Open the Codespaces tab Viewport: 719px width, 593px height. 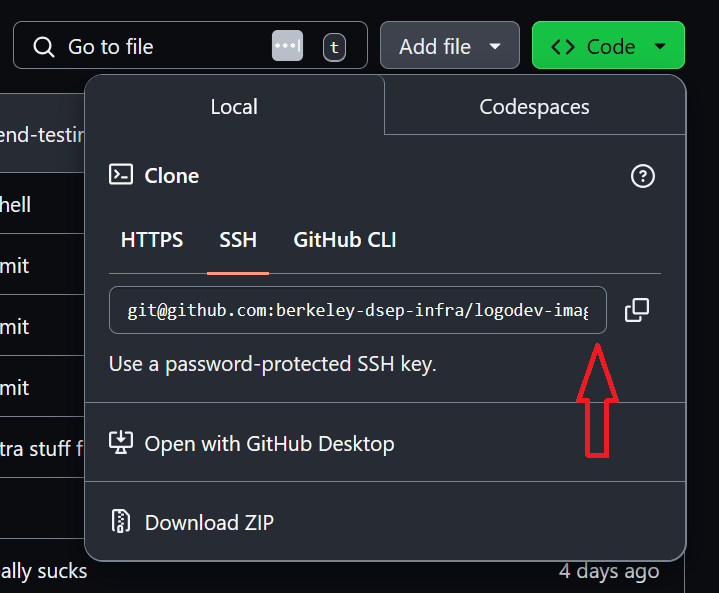pyautogui.click(x=534, y=107)
